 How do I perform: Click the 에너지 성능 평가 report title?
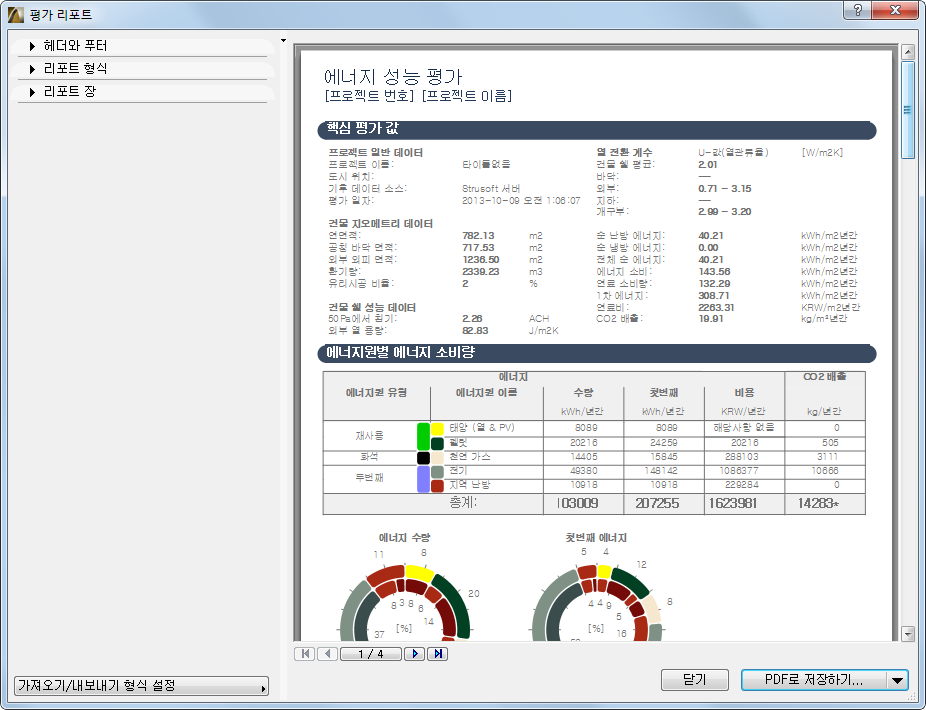coord(393,77)
